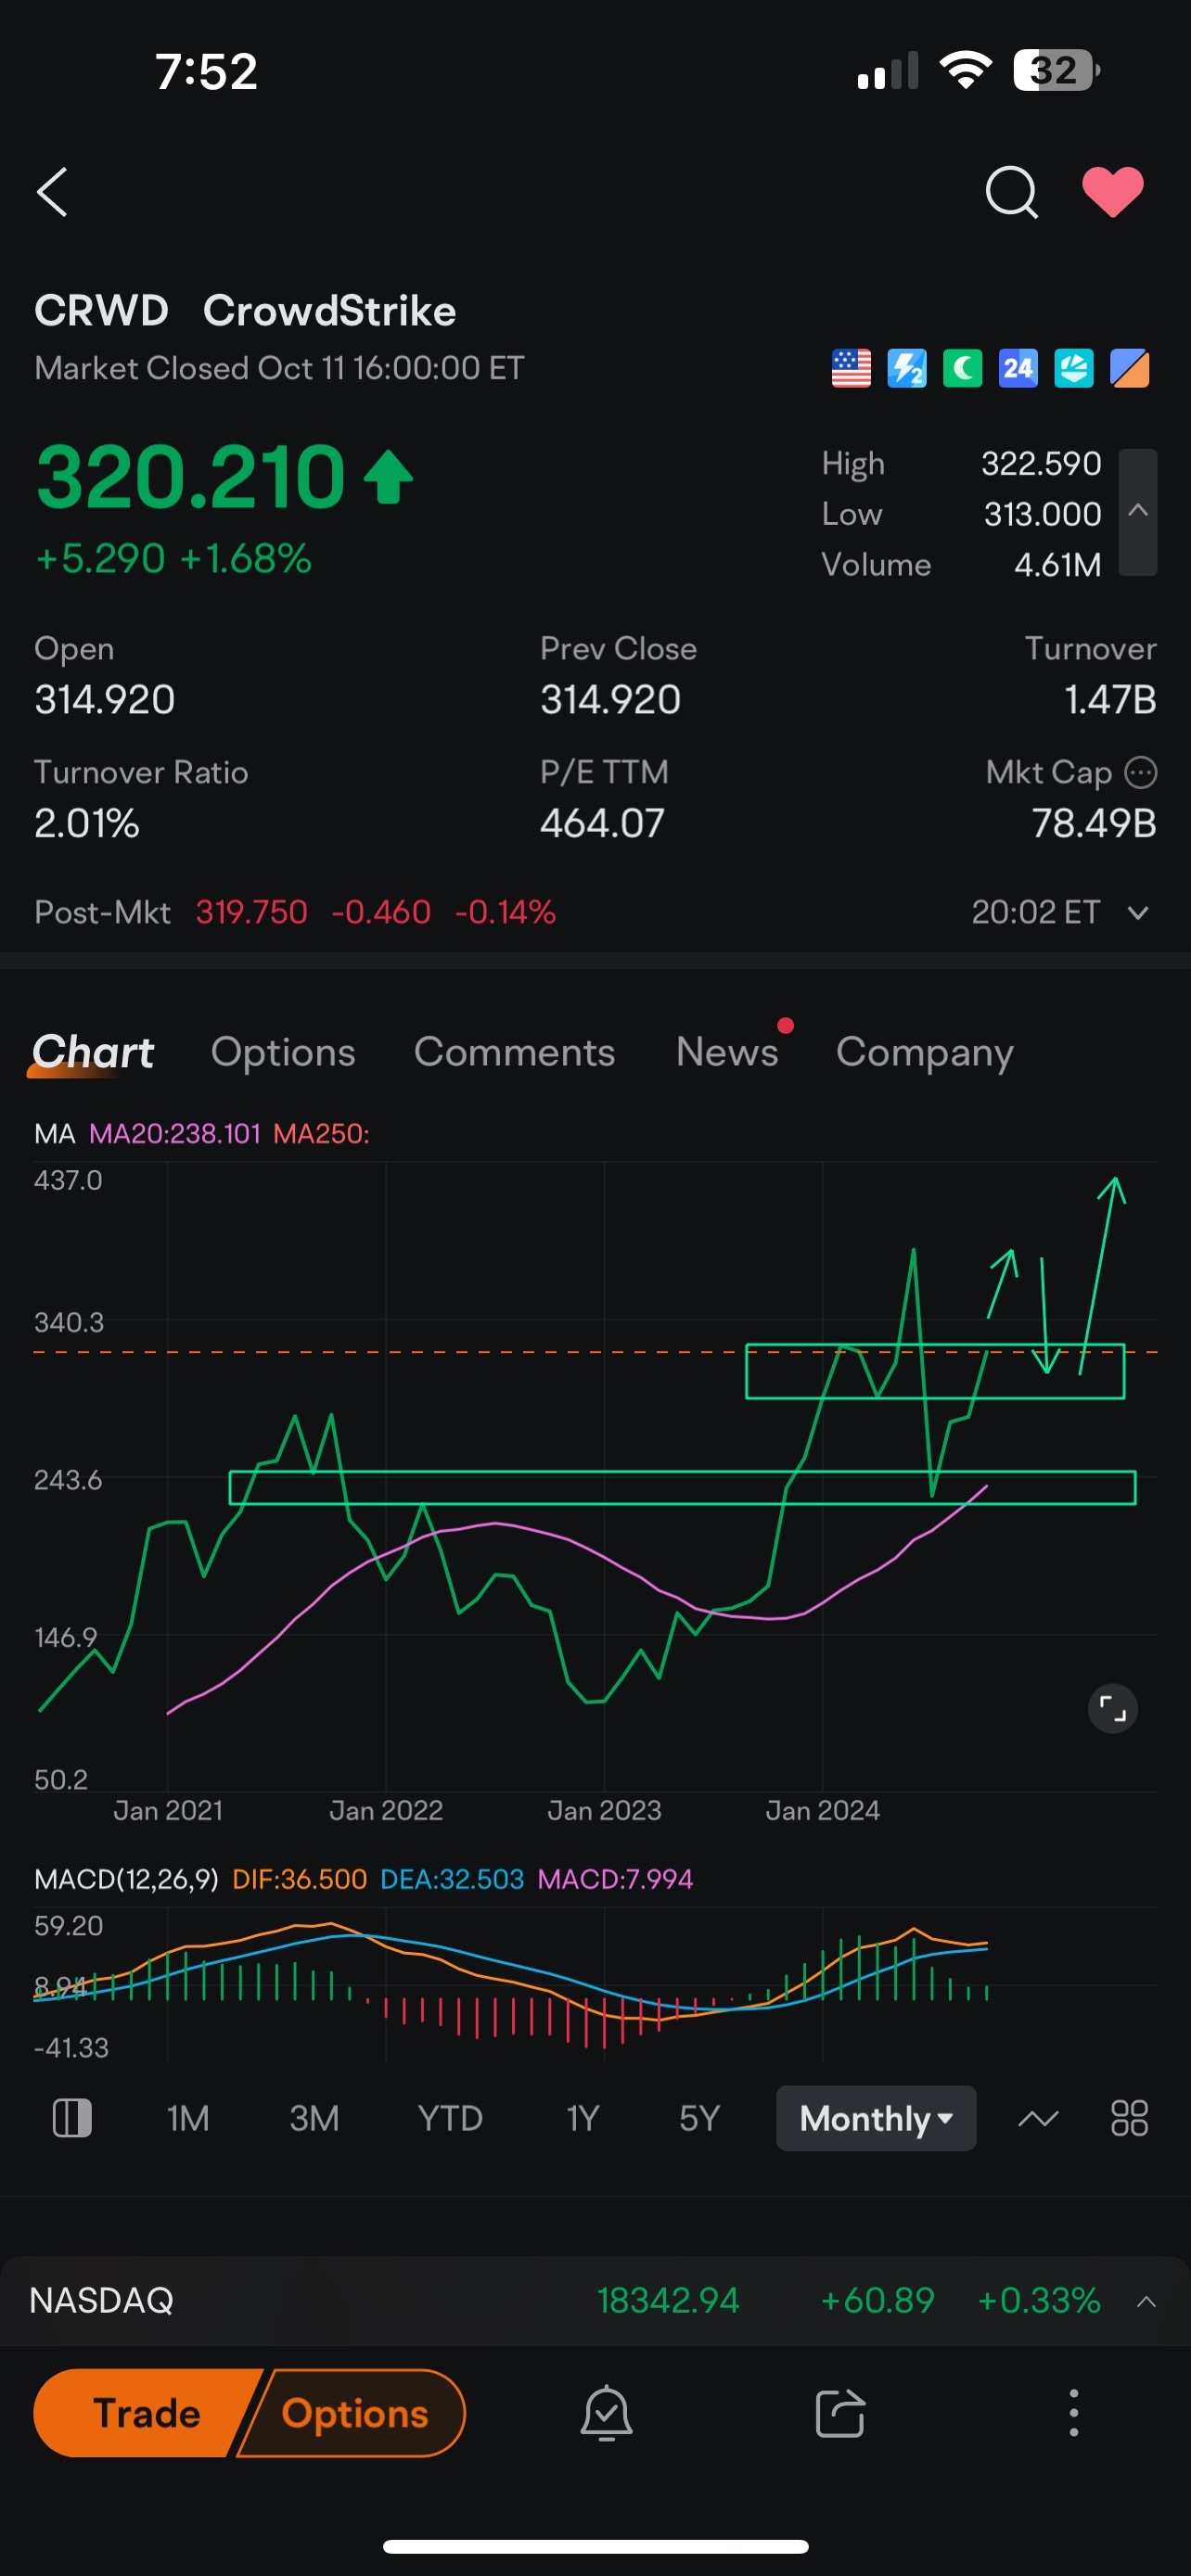Toggle the pink heart favorite icon
Viewport: 1191px width, 2576px height.
[1113, 191]
